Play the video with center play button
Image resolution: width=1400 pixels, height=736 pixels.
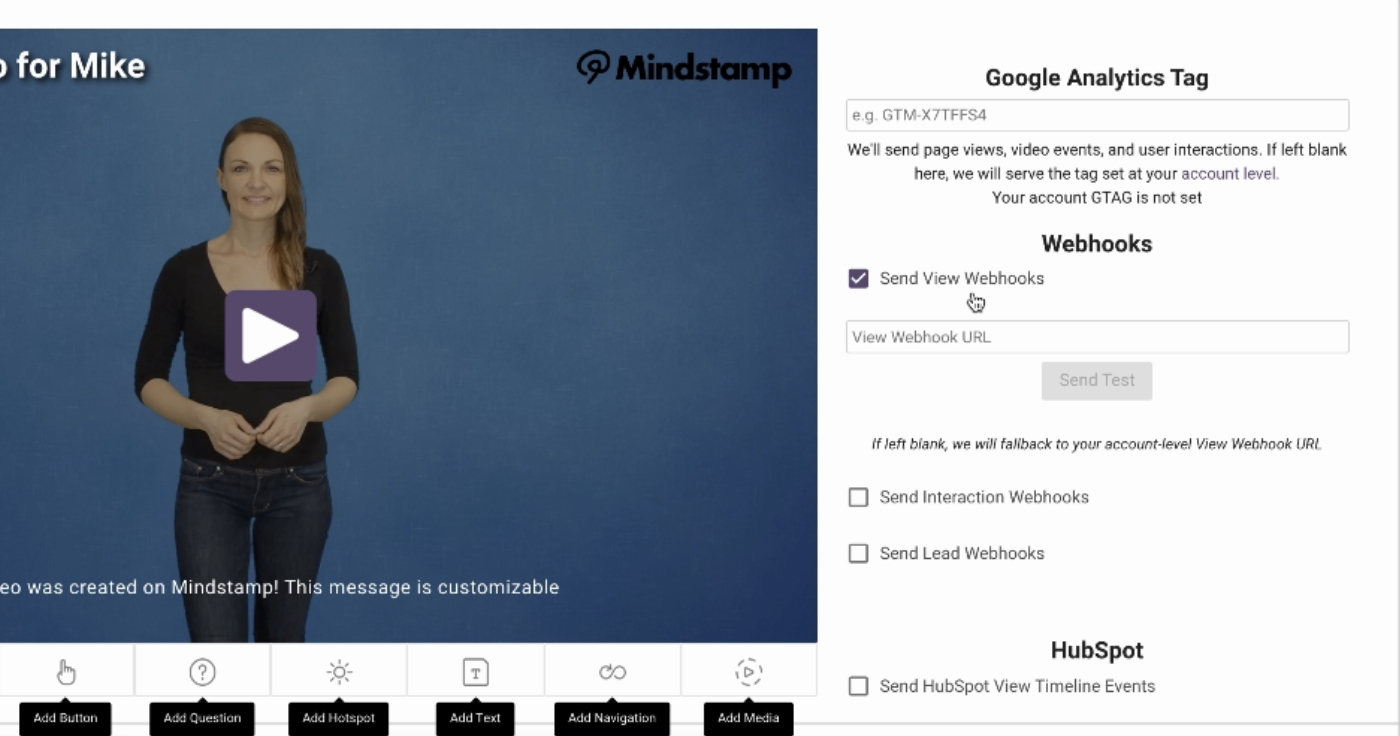tap(270, 336)
